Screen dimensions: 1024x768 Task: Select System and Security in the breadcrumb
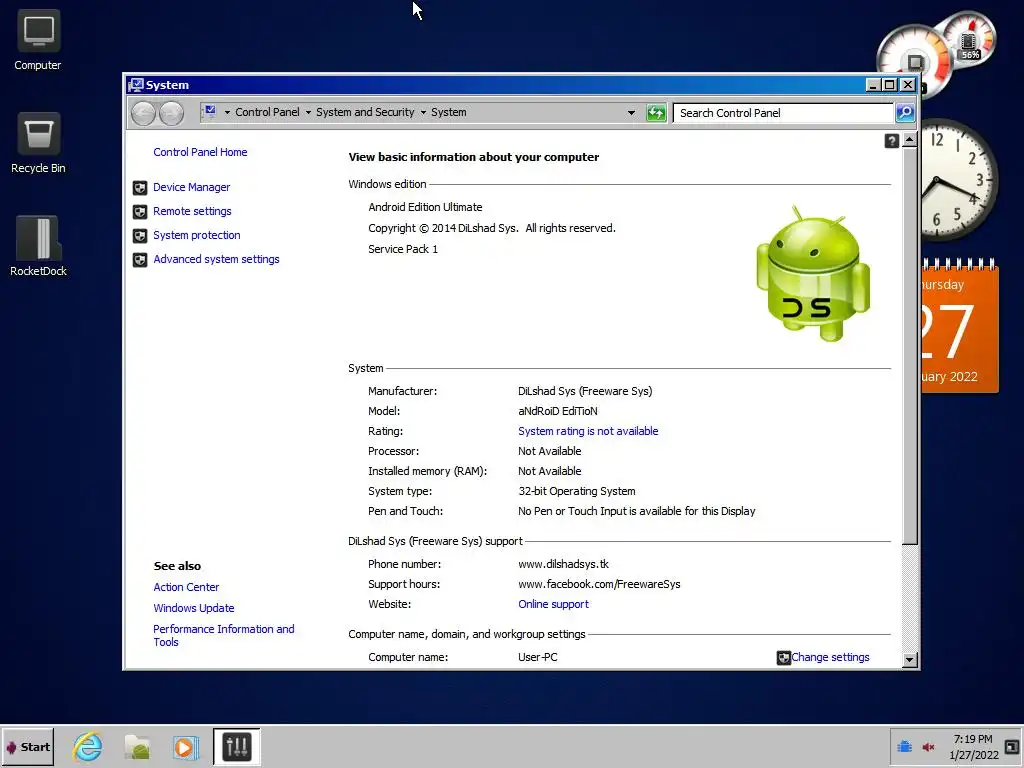(365, 112)
